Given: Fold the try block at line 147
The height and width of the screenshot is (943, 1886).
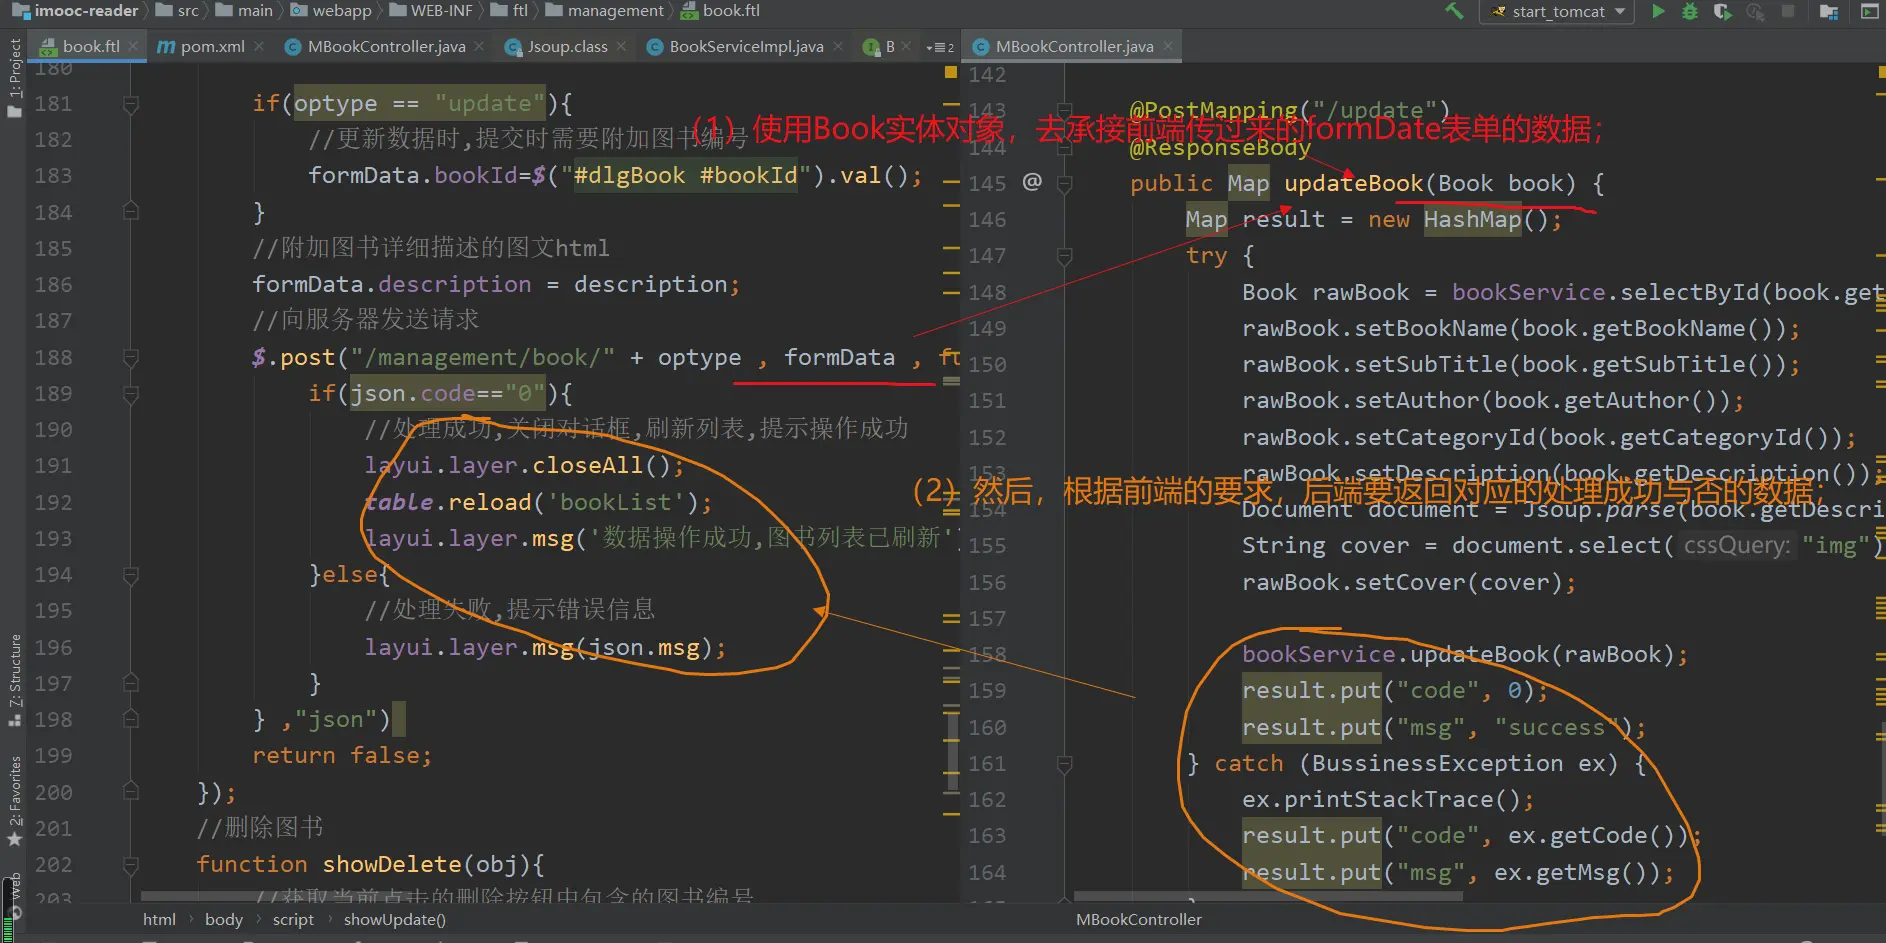Looking at the screenshot, I should pyautogui.click(x=1065, y=256).
